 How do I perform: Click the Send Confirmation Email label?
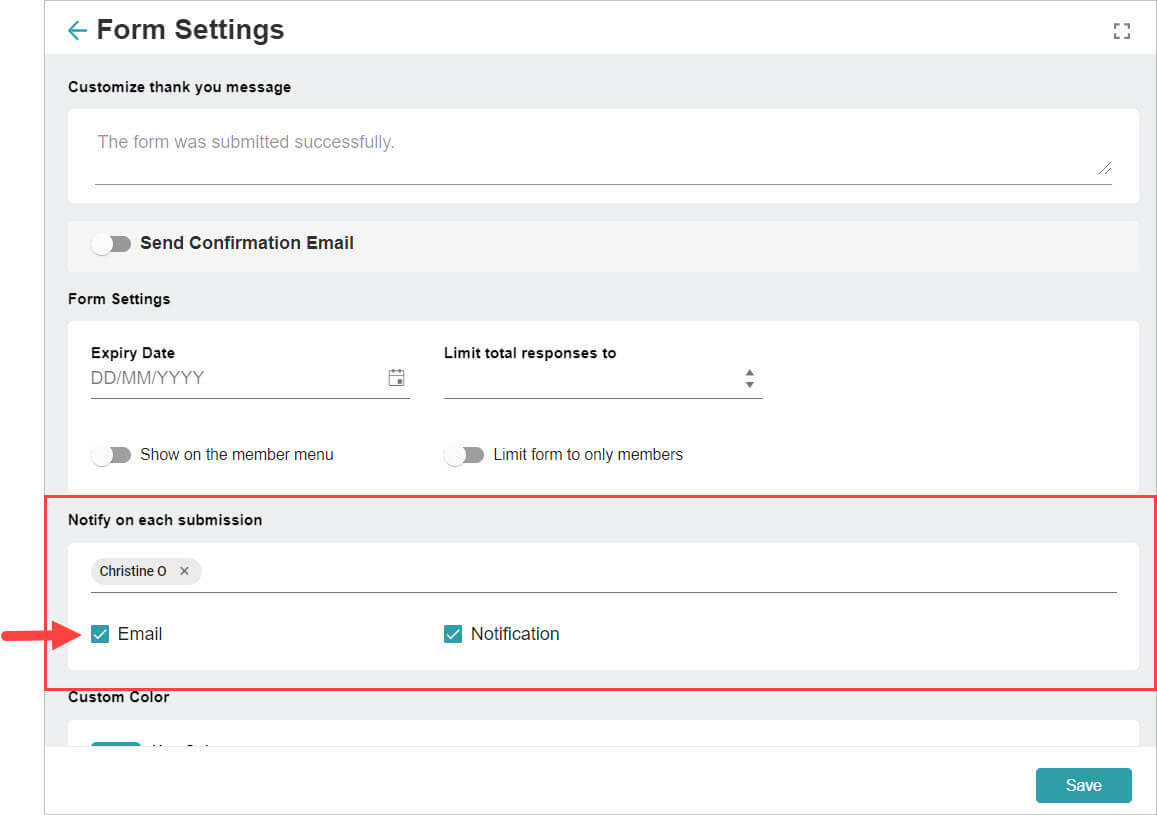247,243
